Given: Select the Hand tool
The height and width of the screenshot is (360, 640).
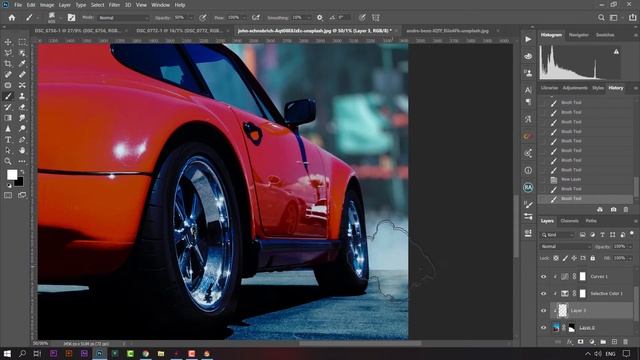Looking at the screenshot, I should coord(22,150).
